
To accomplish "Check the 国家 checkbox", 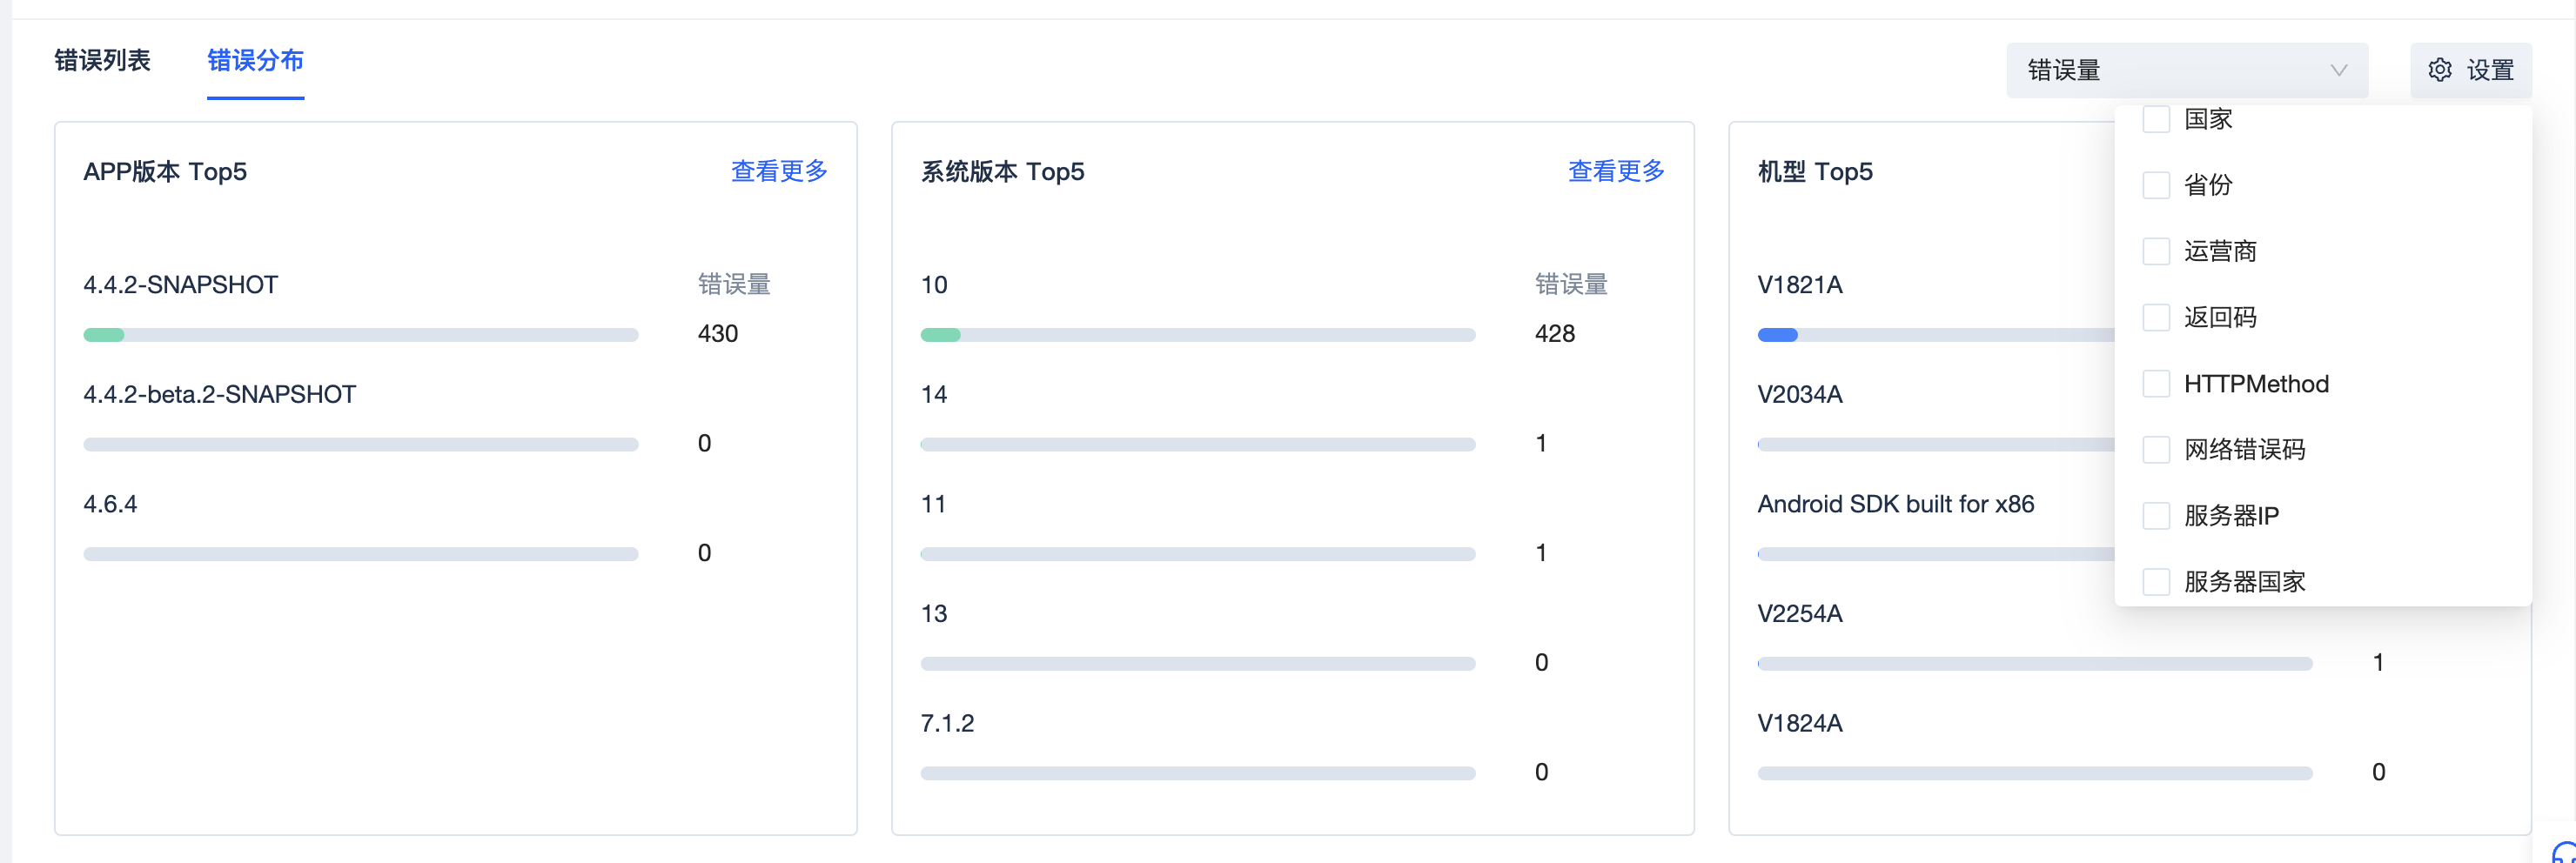I will 2156,120.
